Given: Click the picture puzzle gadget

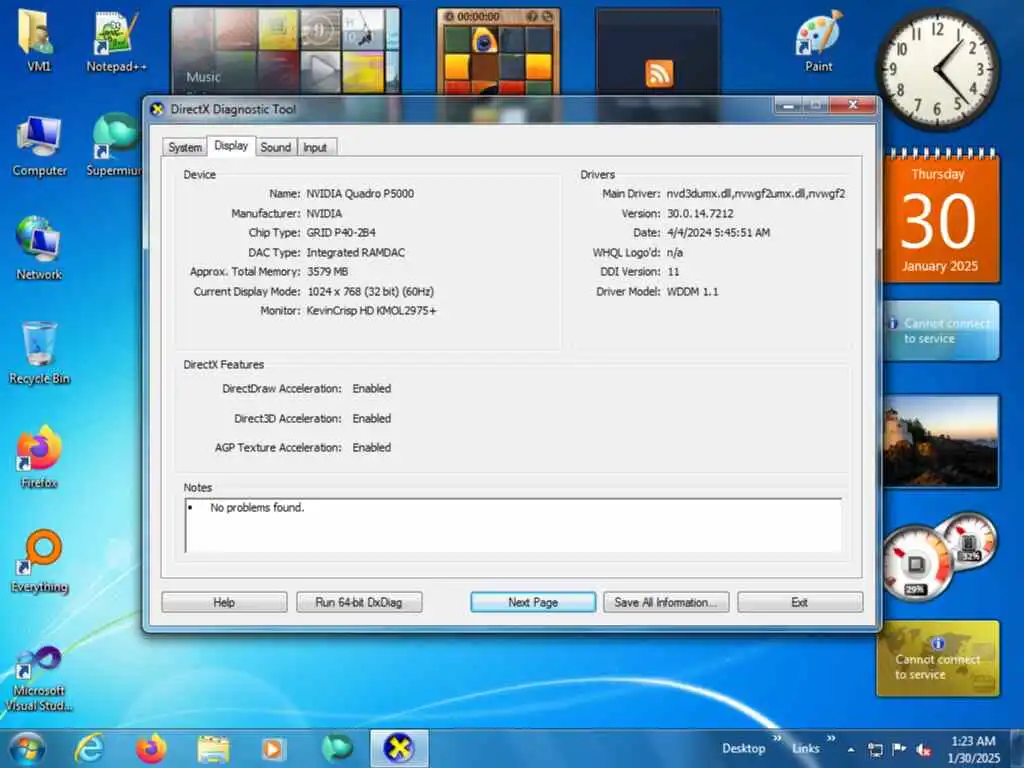Looking at the screenshot, I should (498, 52).
